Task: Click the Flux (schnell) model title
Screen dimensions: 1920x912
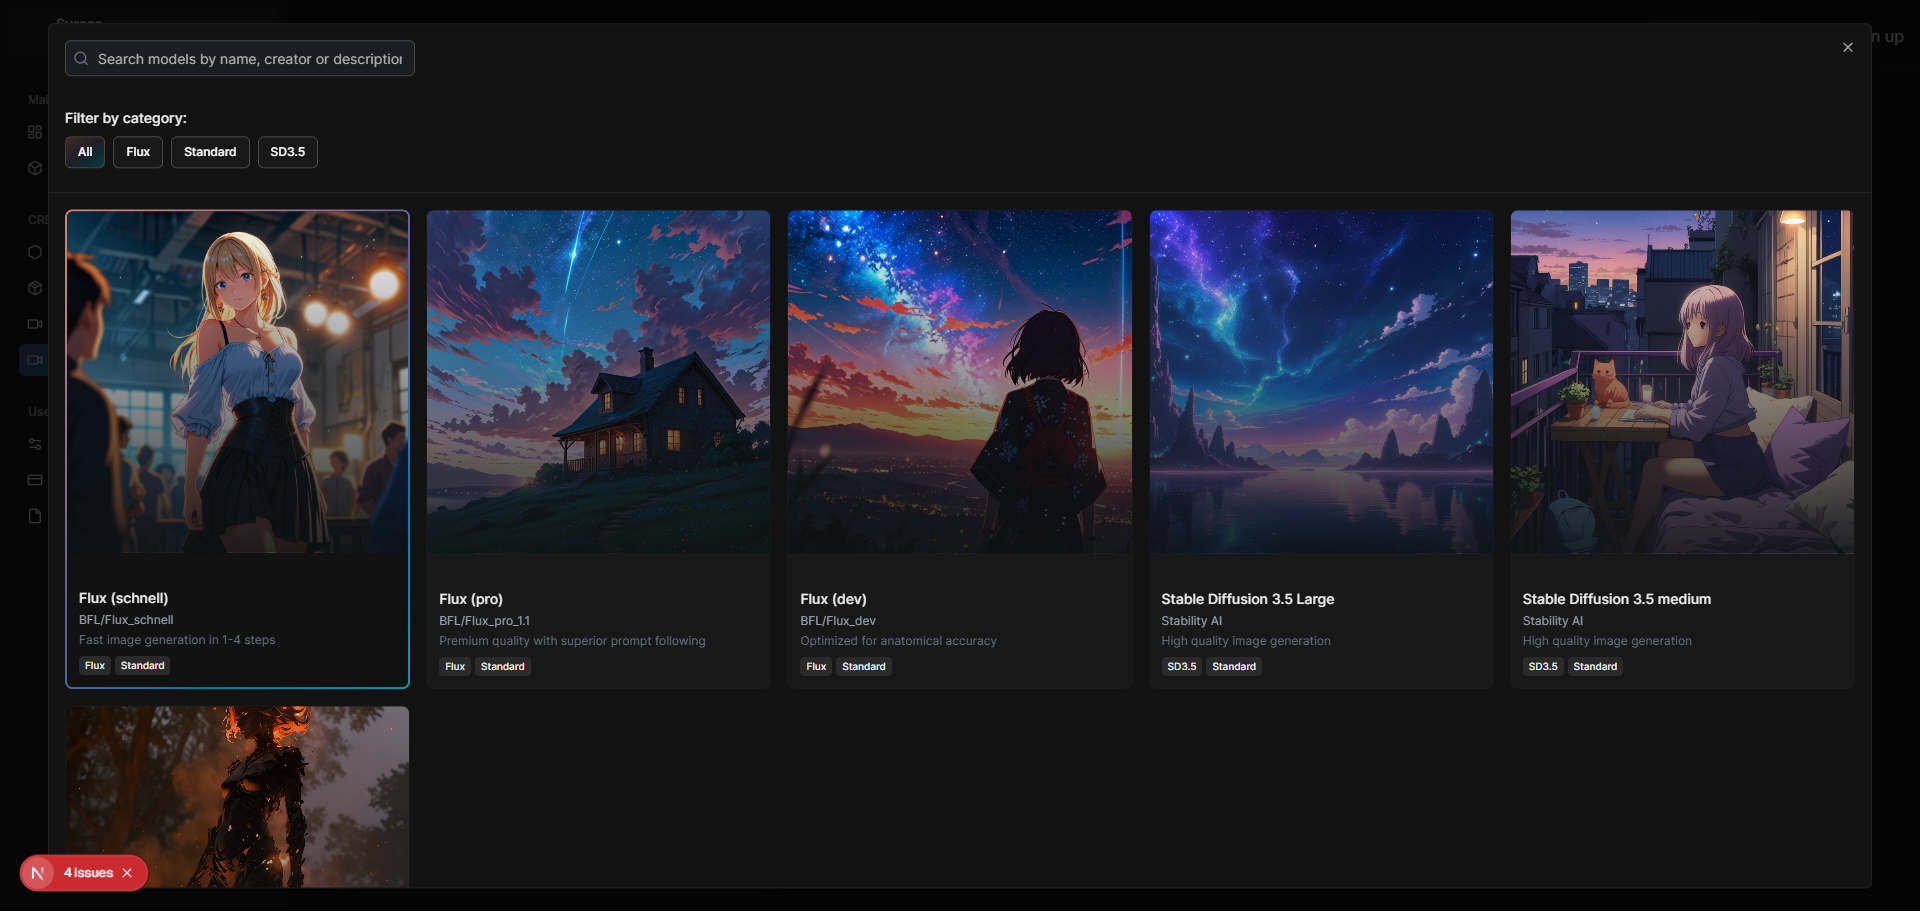Action: click(124, 598)
